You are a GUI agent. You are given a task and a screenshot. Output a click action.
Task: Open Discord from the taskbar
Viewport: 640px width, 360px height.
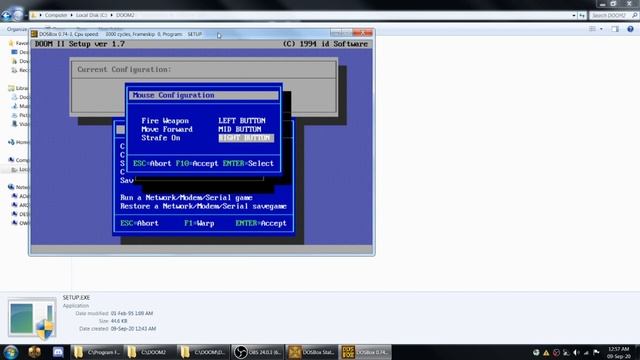click(x=58, y=352)
